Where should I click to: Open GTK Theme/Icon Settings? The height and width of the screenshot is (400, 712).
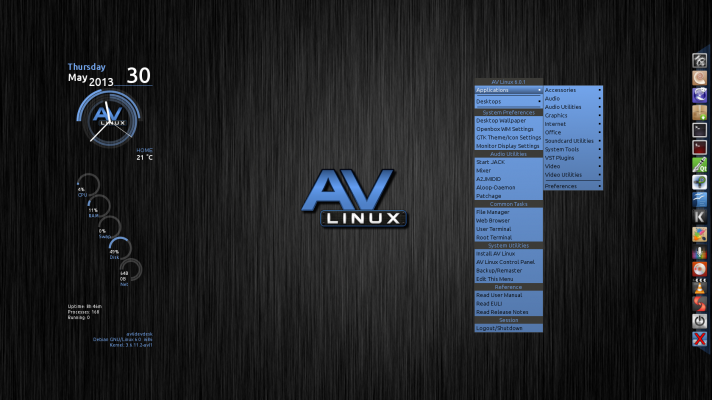[x=509, y=138]
